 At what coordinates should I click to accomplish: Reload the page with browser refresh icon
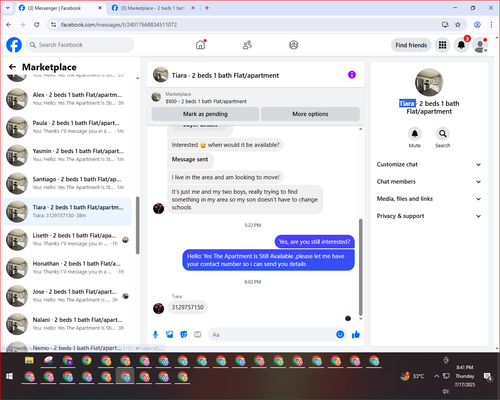point(37,25)
